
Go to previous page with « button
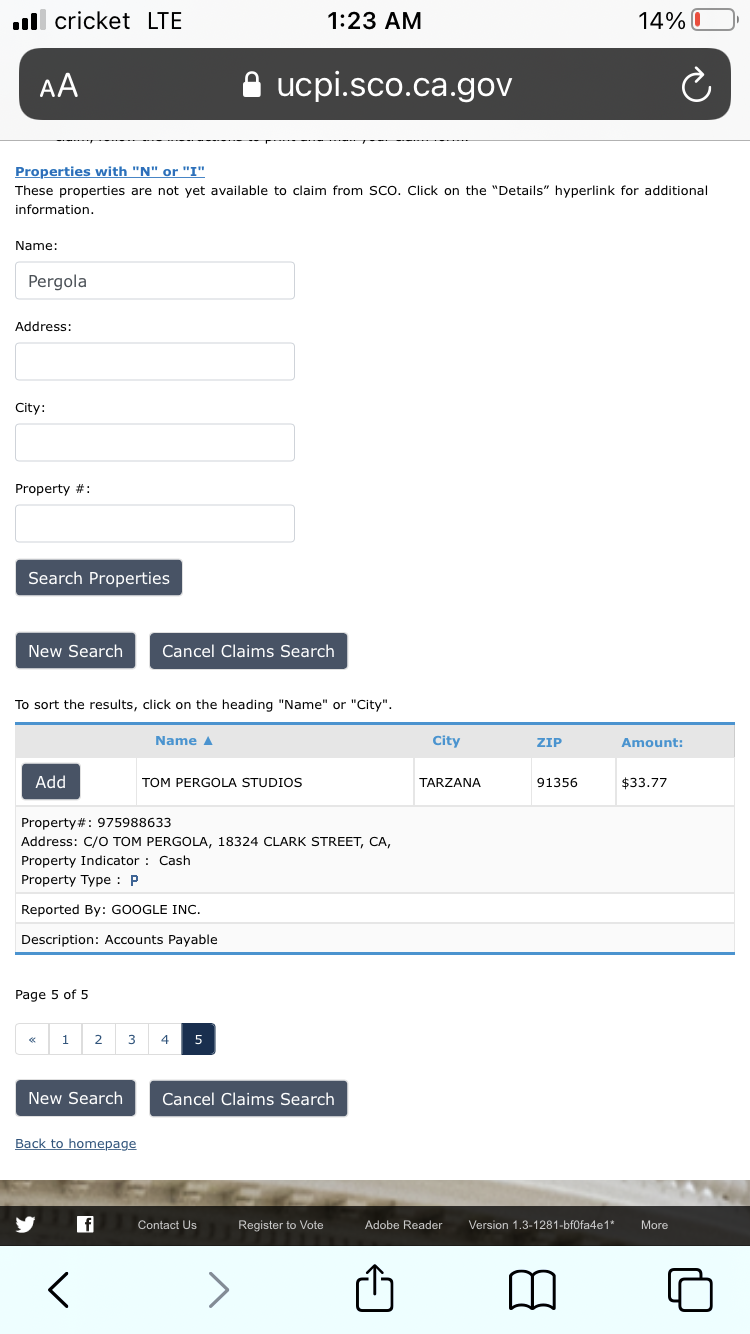(32, 1039)
